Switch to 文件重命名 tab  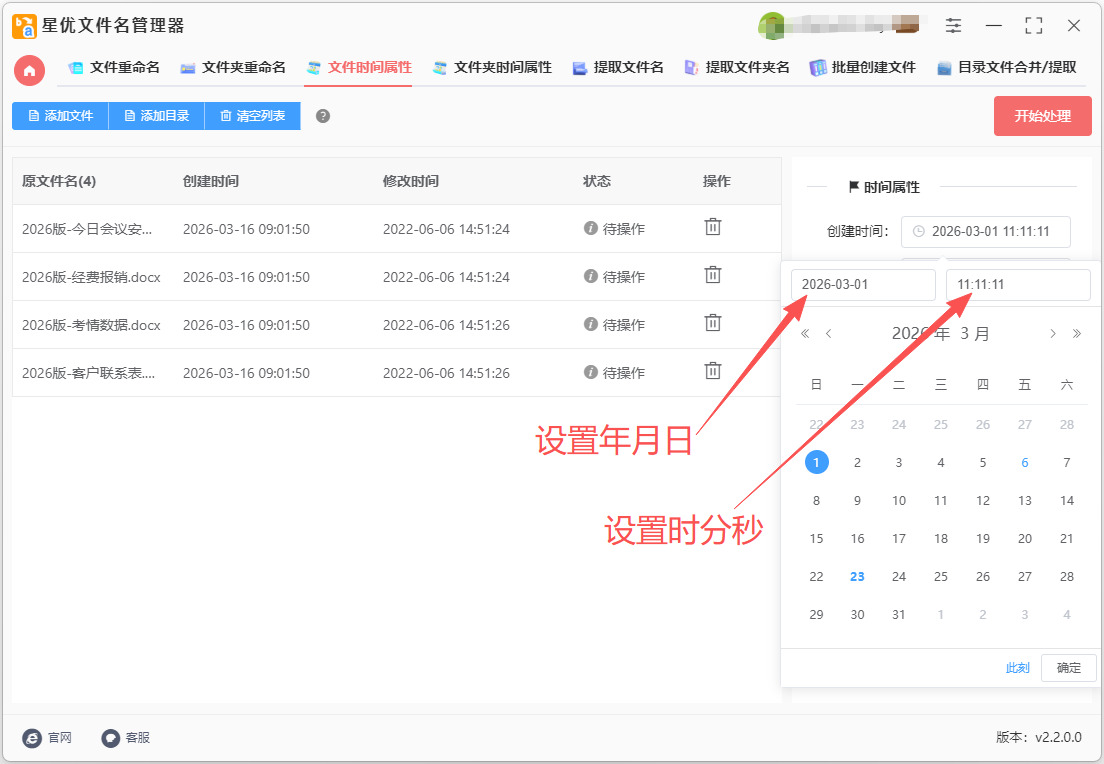coord(113,68)
